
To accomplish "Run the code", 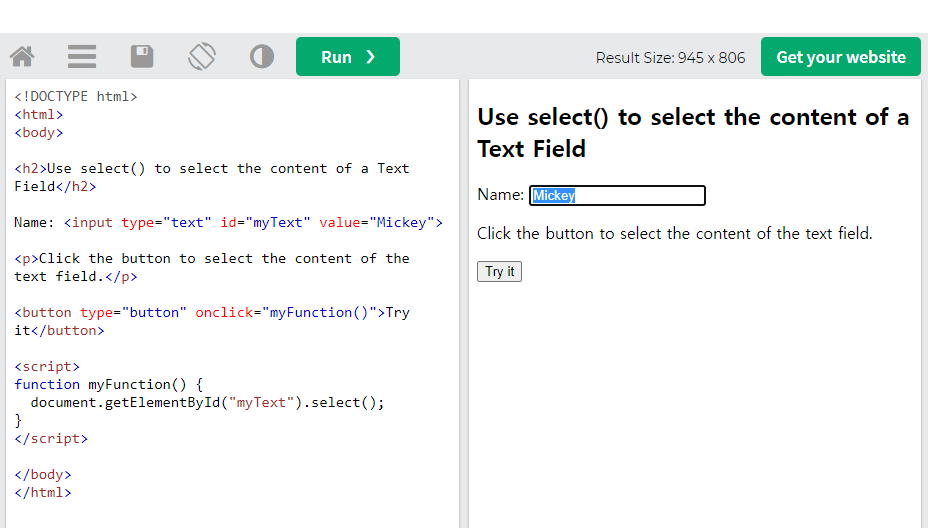I will [x=348, y=57].
